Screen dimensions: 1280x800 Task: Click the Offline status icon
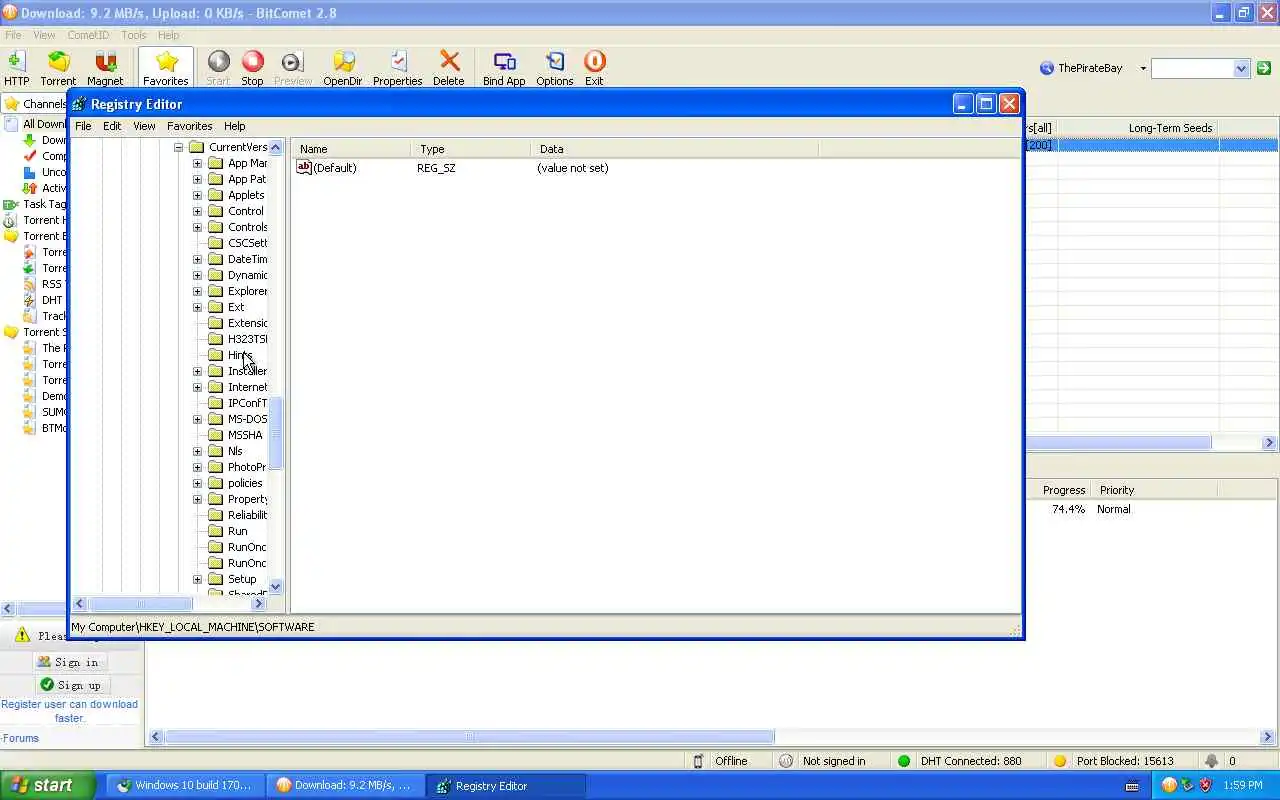point(698,761)
